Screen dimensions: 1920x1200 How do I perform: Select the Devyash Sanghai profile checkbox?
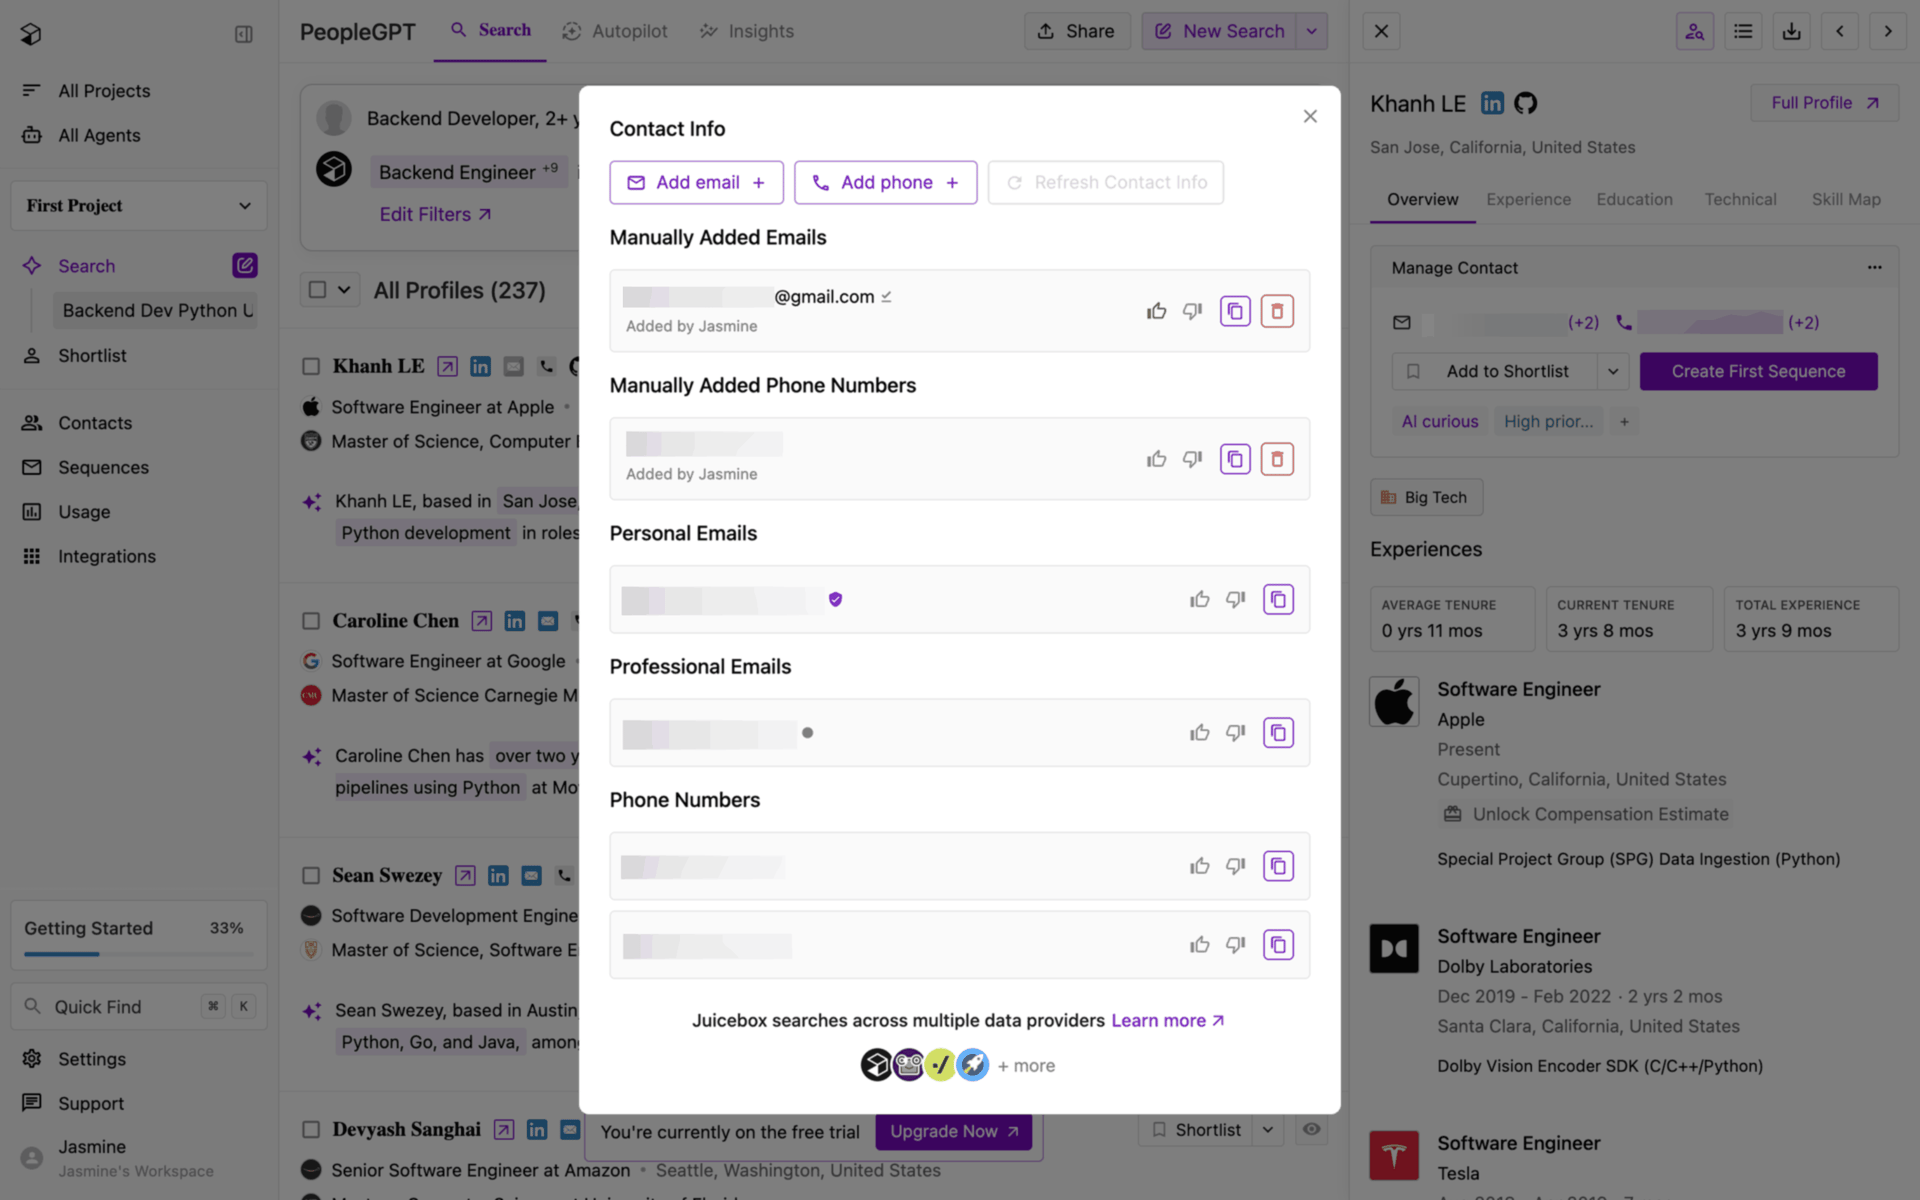[311, 1130]
